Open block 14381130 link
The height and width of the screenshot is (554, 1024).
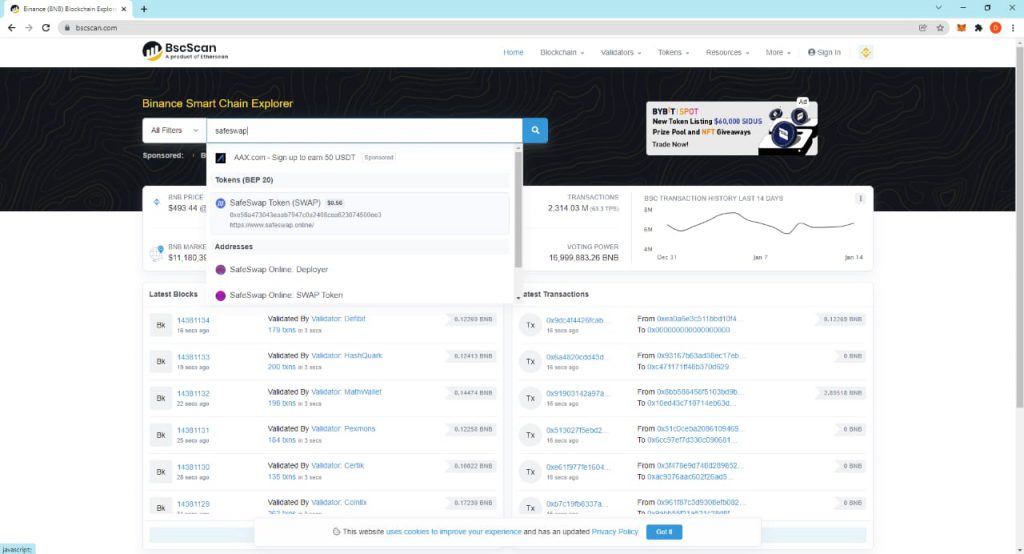click(193, 467)
